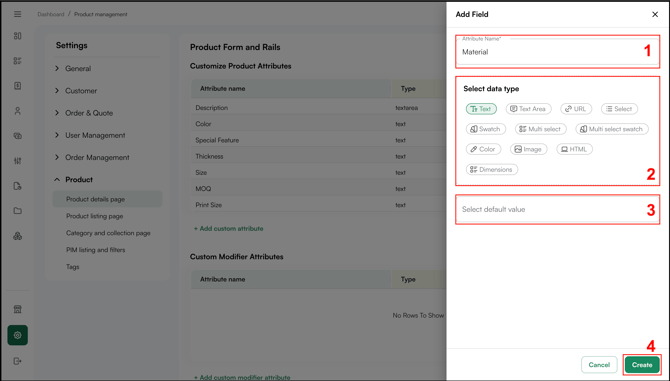The image size is (670, 381).
Task: Open the storefront icon in the sidebar
Action: [x=18, y=309]
